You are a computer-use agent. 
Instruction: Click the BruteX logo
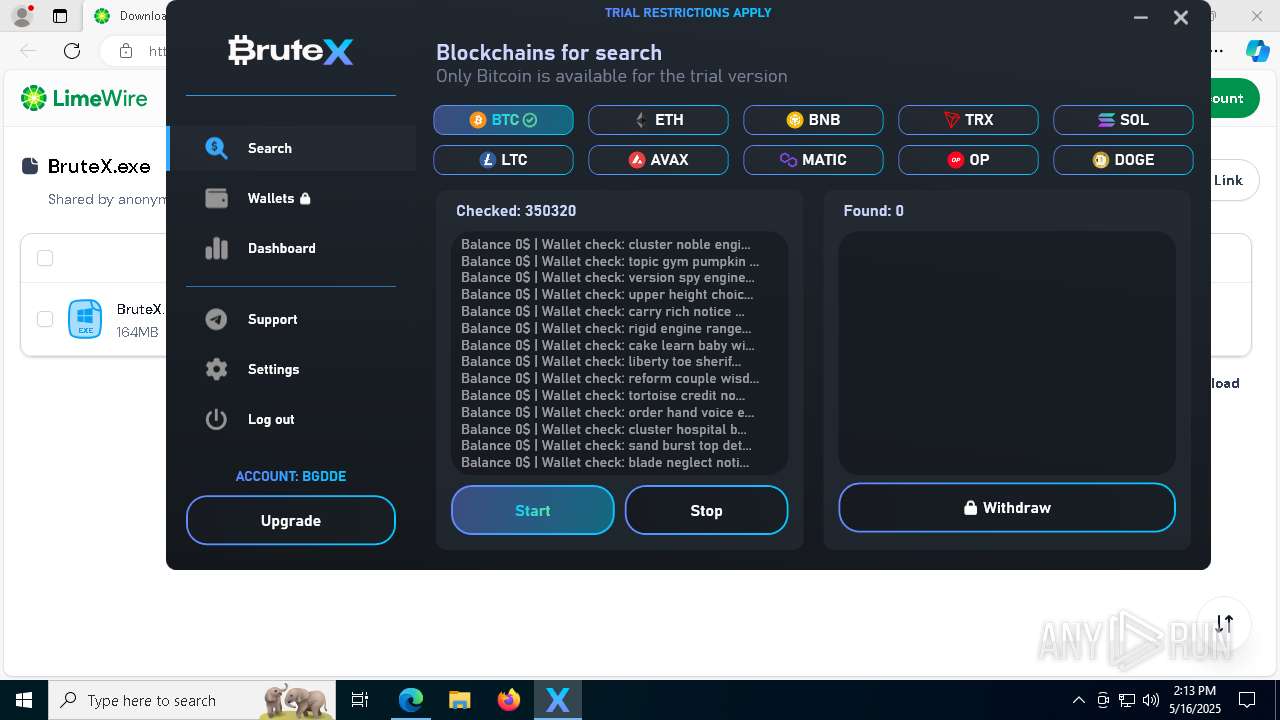click(x=291, y=50)
